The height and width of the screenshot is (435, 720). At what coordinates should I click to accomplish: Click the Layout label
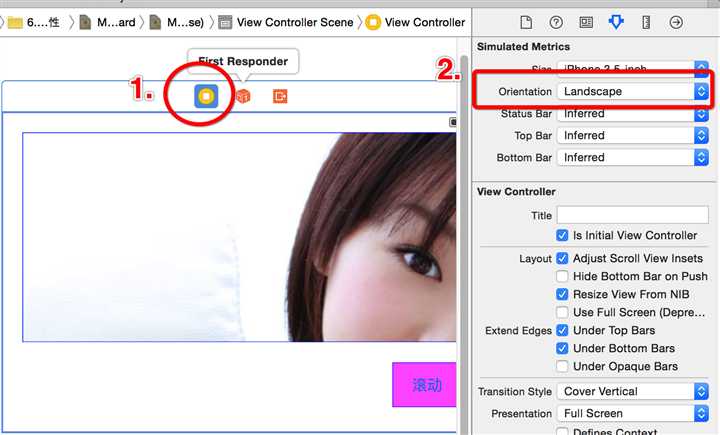[x=535, y=259]
